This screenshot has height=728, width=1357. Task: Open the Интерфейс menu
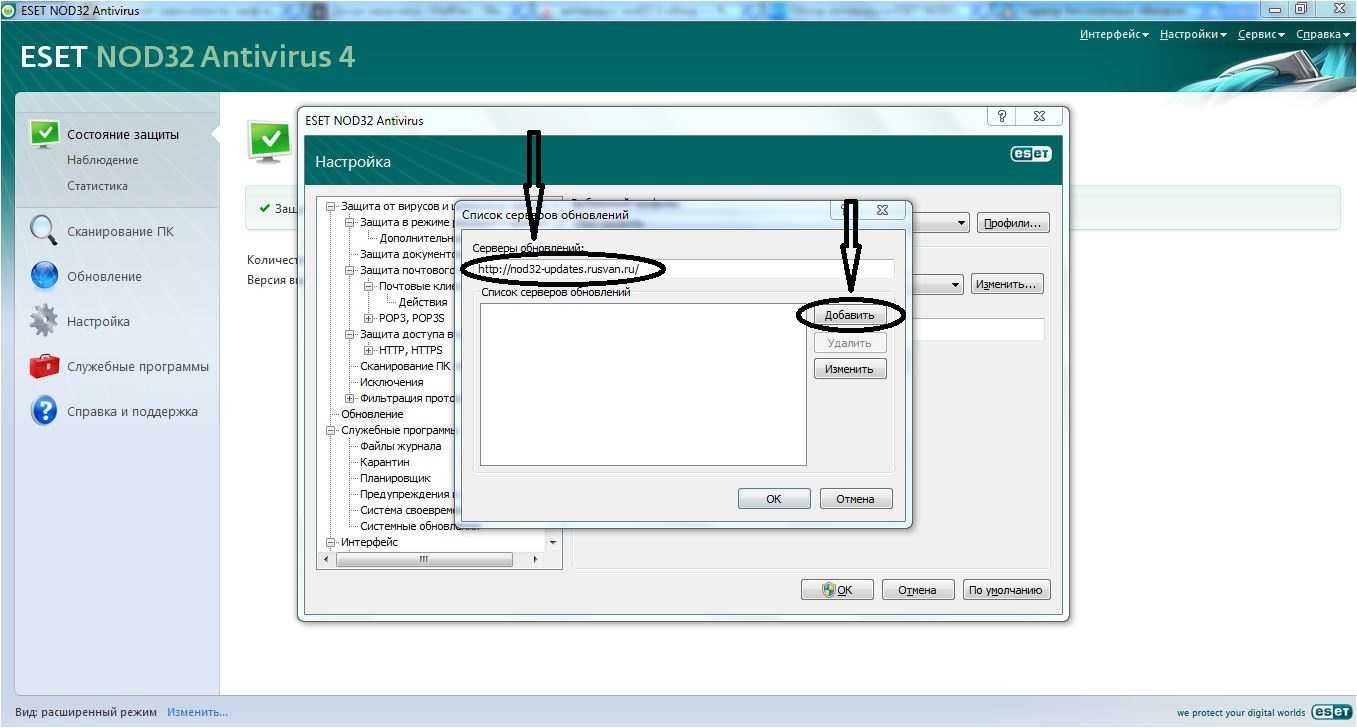coord(1114,34)
